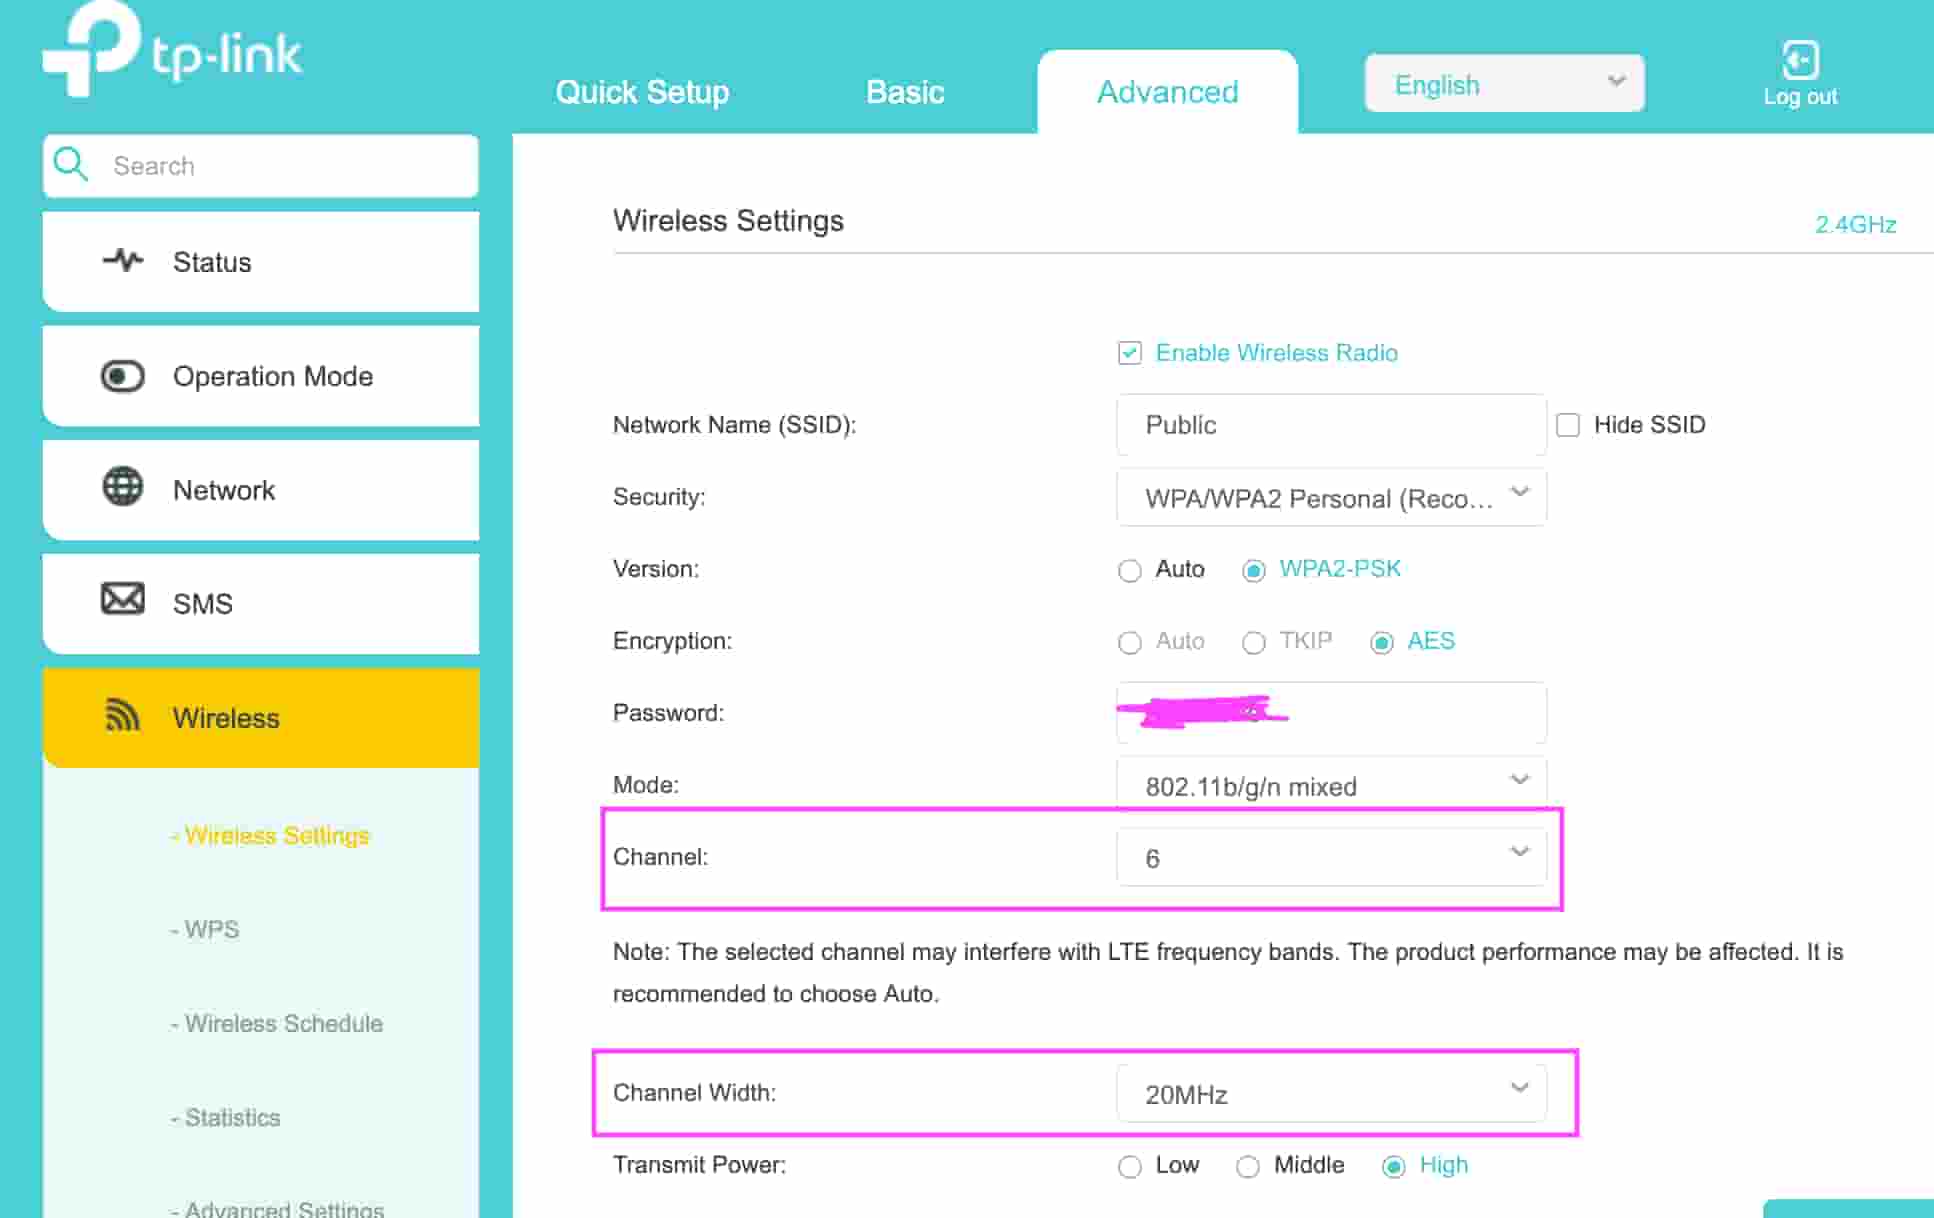Screen dimensions: 1934x1218
Task: Open Wireless Schedule submenu link
Action: click(283, 1023)
